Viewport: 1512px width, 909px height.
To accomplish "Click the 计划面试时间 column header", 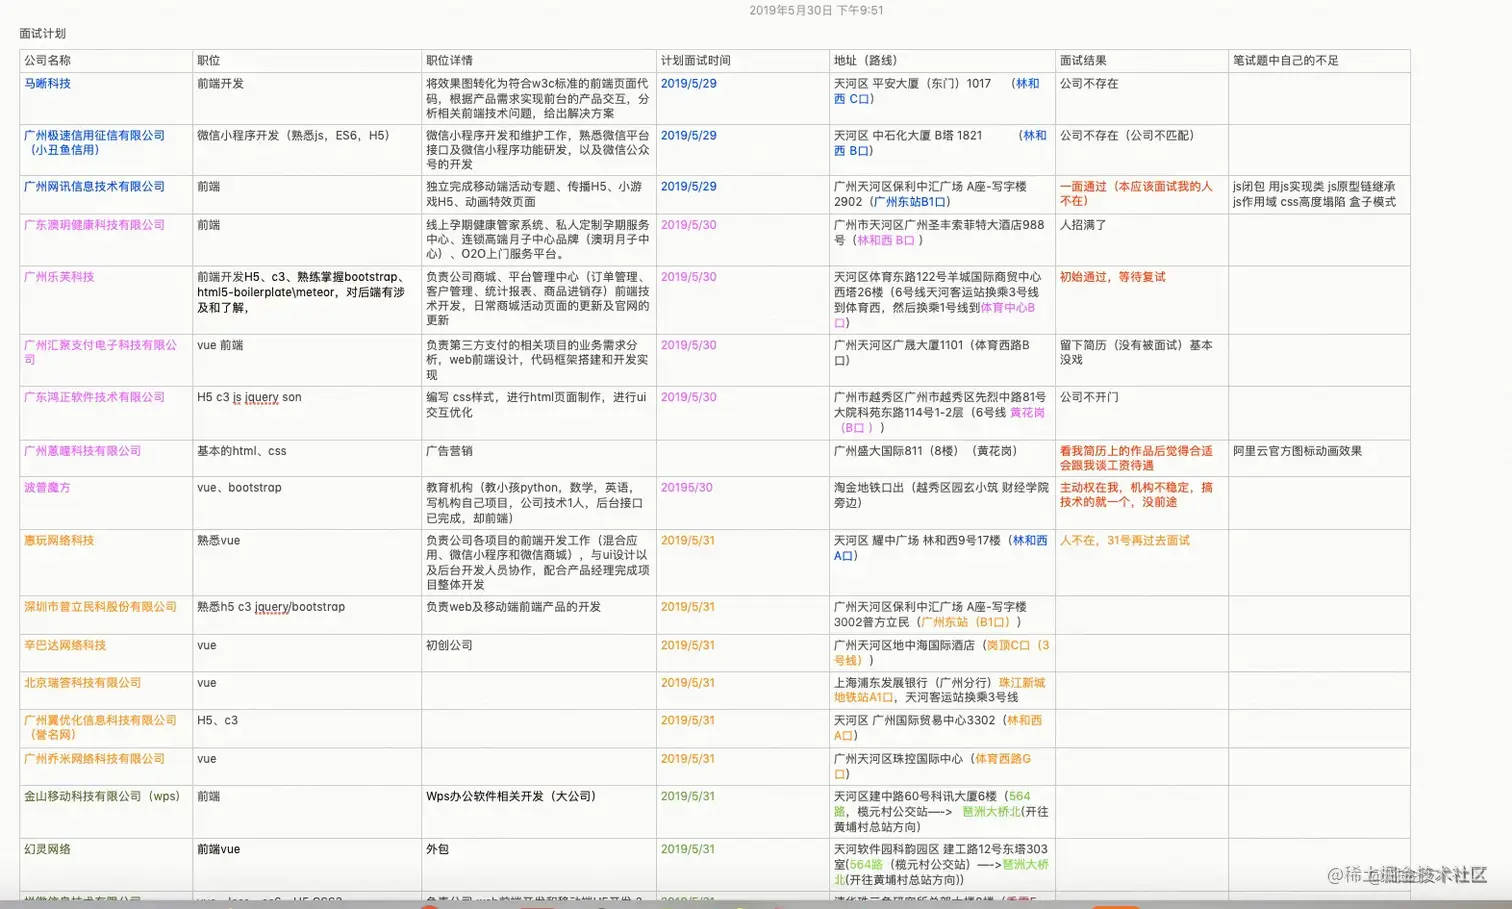I will tap(695, 61).
